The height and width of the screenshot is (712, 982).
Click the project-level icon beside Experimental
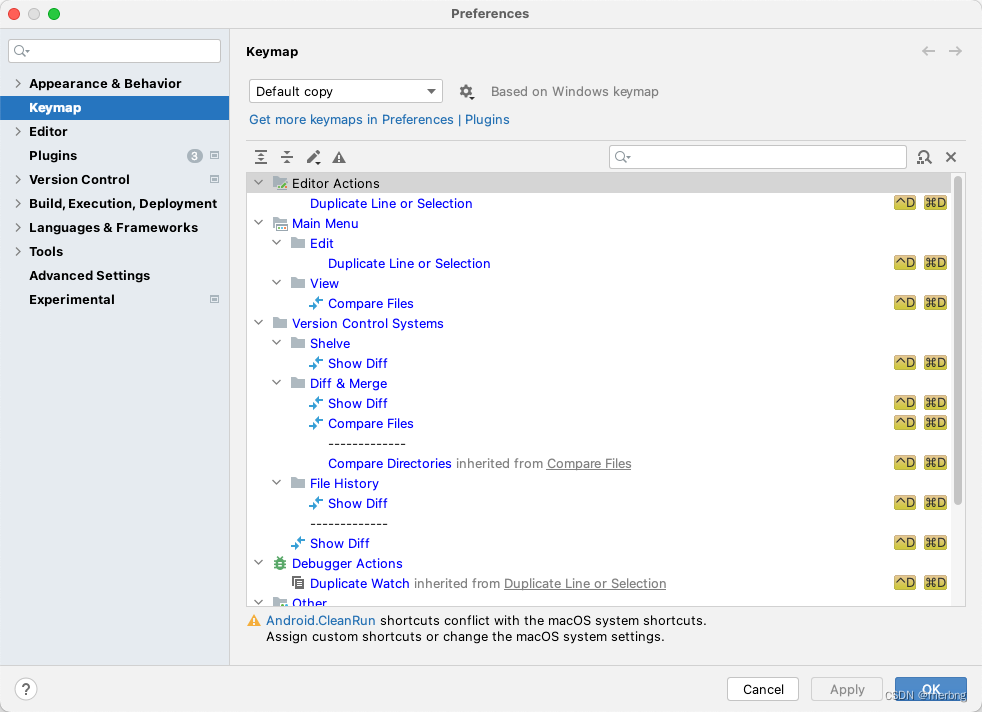(214, 299)
